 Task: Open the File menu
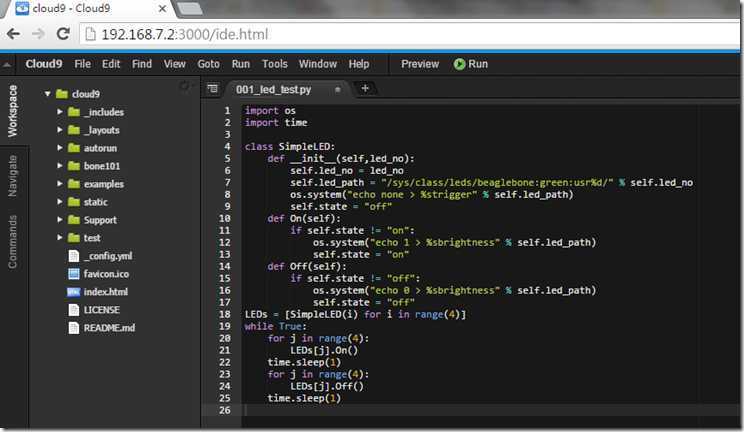point(82,64)
